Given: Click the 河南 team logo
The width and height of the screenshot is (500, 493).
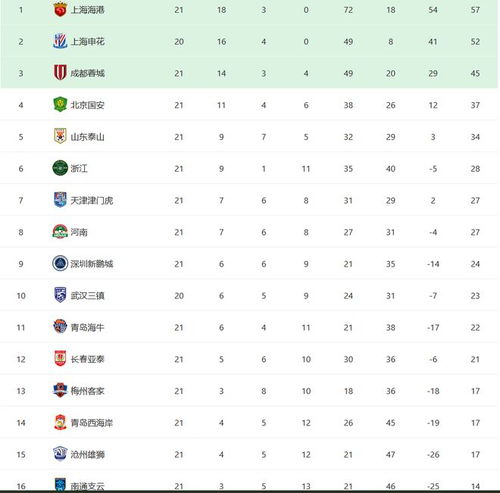Looking at the screenshot, I should [x=60, y=232].
